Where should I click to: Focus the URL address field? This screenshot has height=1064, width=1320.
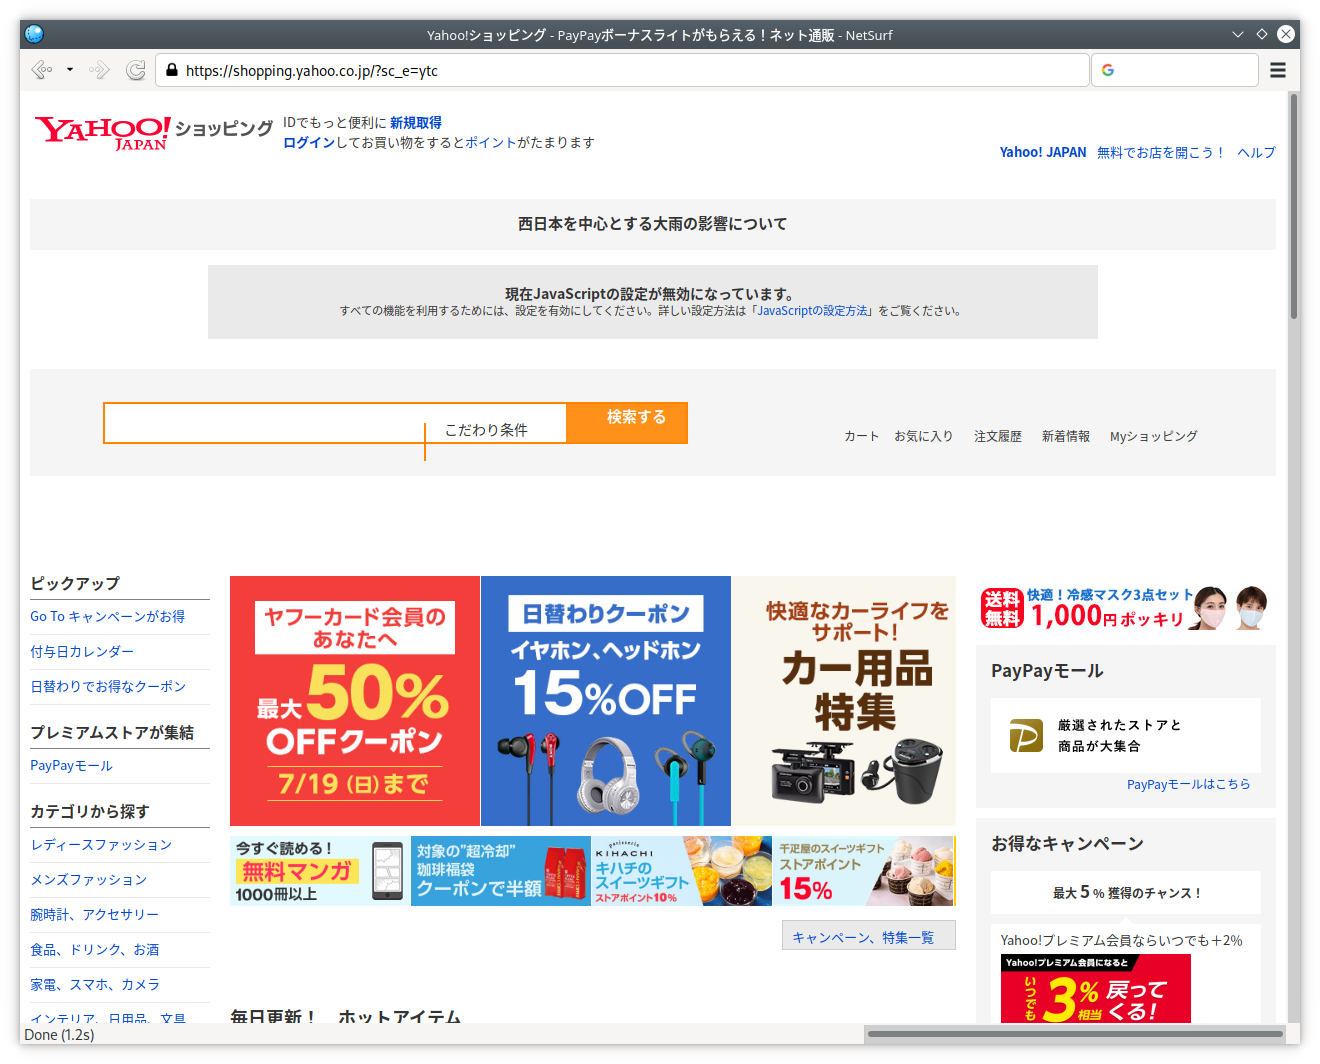(622, 70)
